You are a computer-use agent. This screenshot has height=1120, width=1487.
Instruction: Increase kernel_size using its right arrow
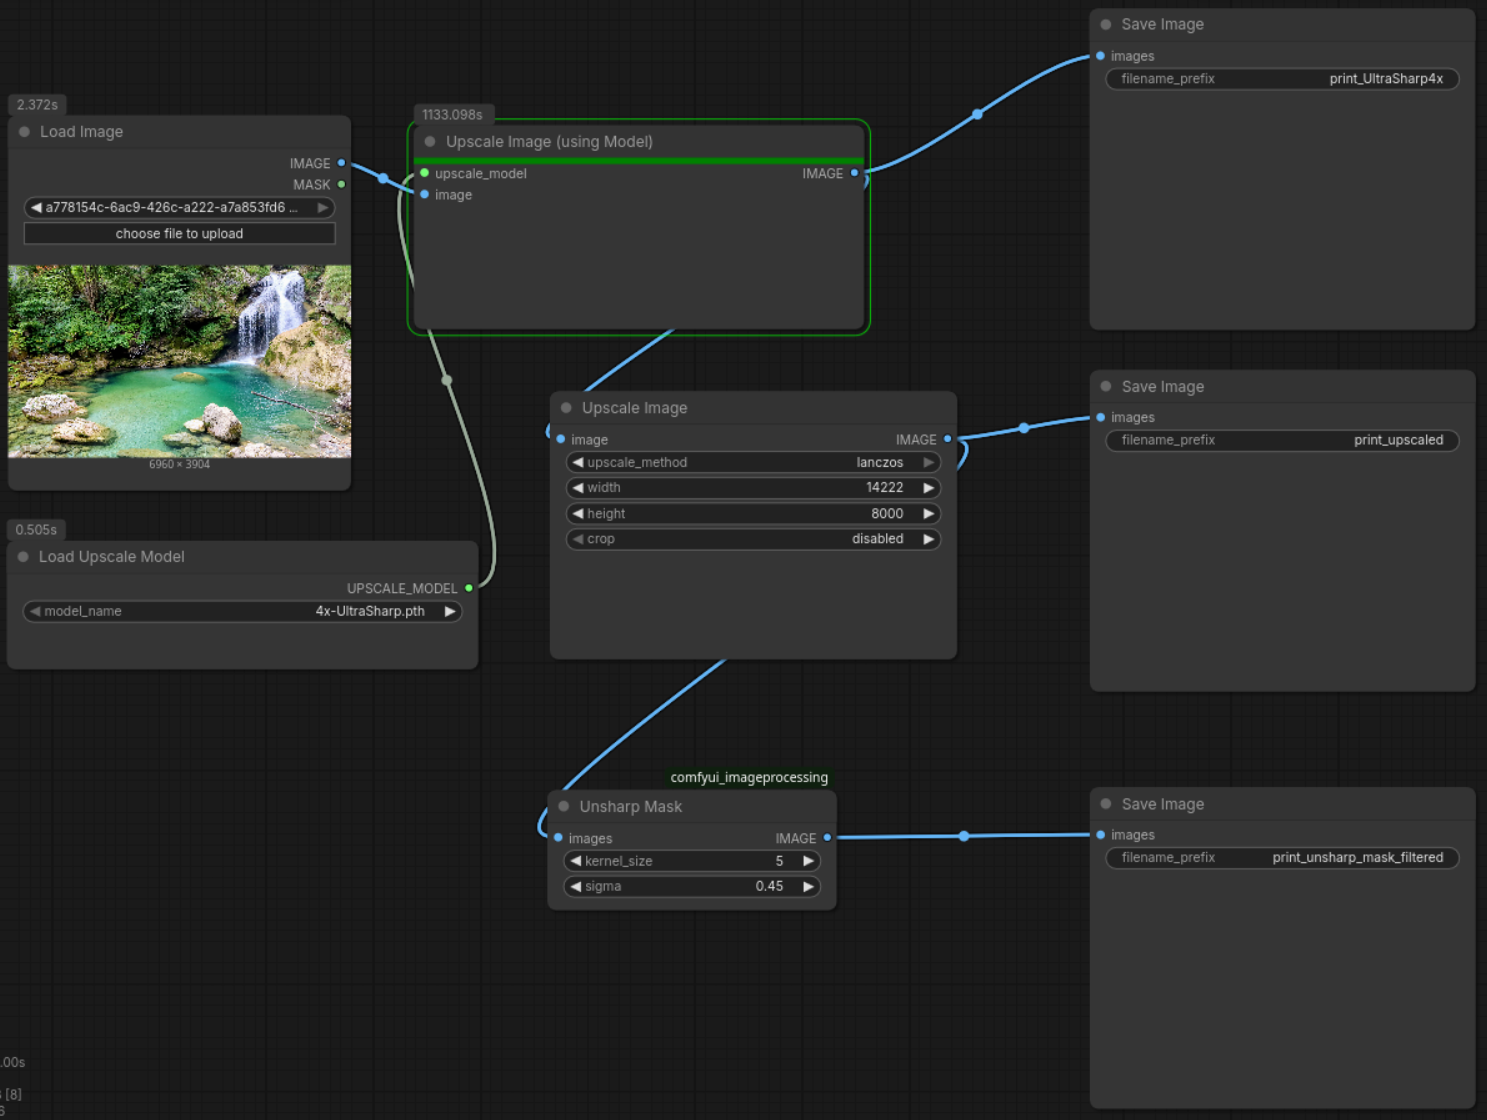[808, 860]
